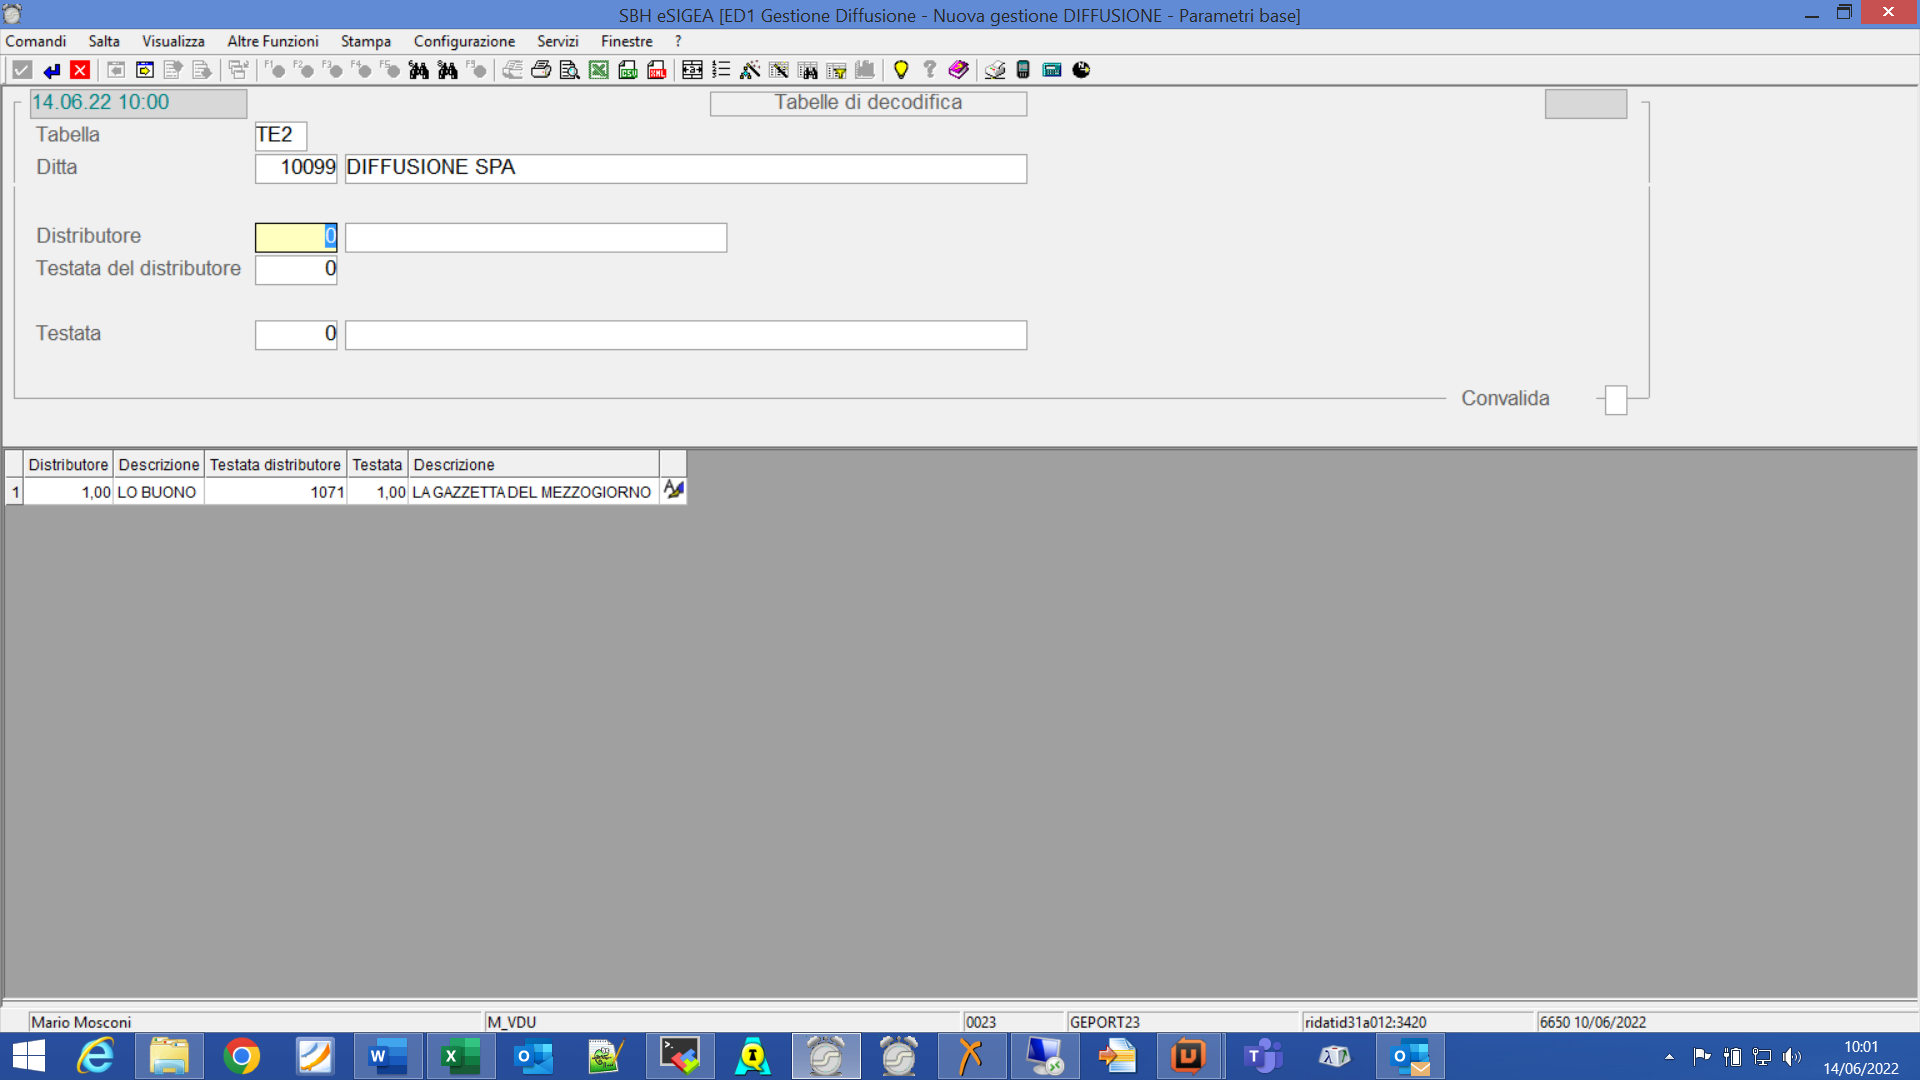Click the Testata del distributore field

pos(295,270)
